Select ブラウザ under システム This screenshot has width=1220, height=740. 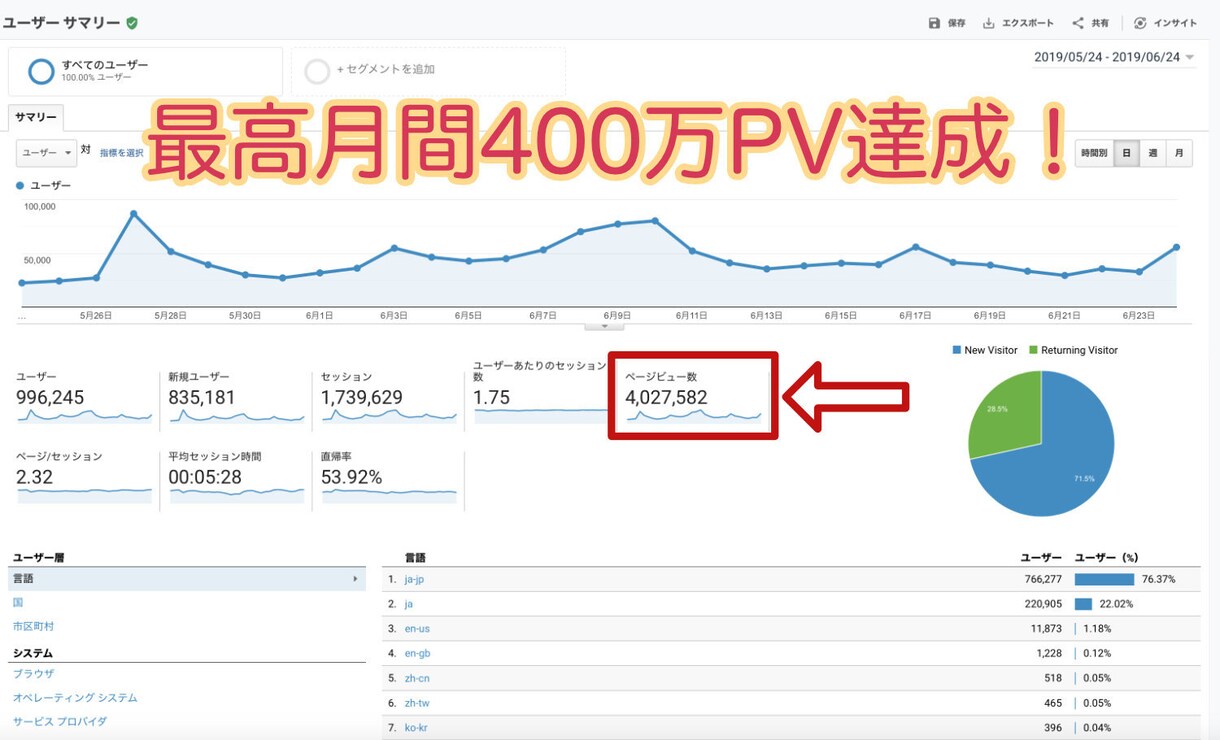pyautogui.click(x=33, y=674)
